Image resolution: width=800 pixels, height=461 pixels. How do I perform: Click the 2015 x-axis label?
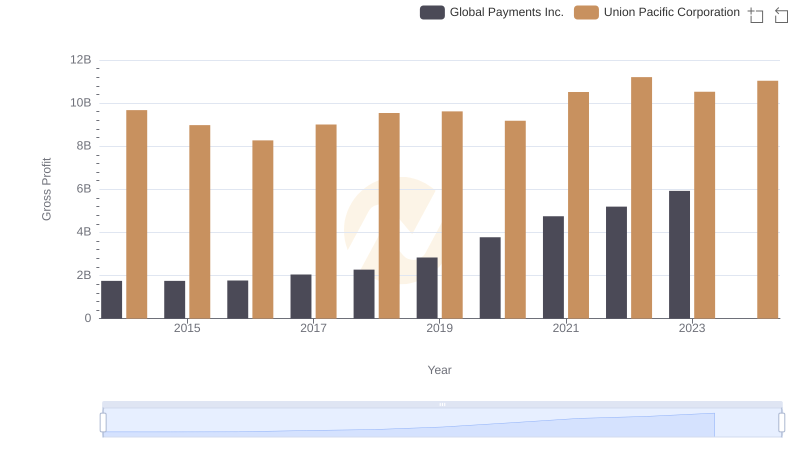pyautogui.click(x=187, y=328)
